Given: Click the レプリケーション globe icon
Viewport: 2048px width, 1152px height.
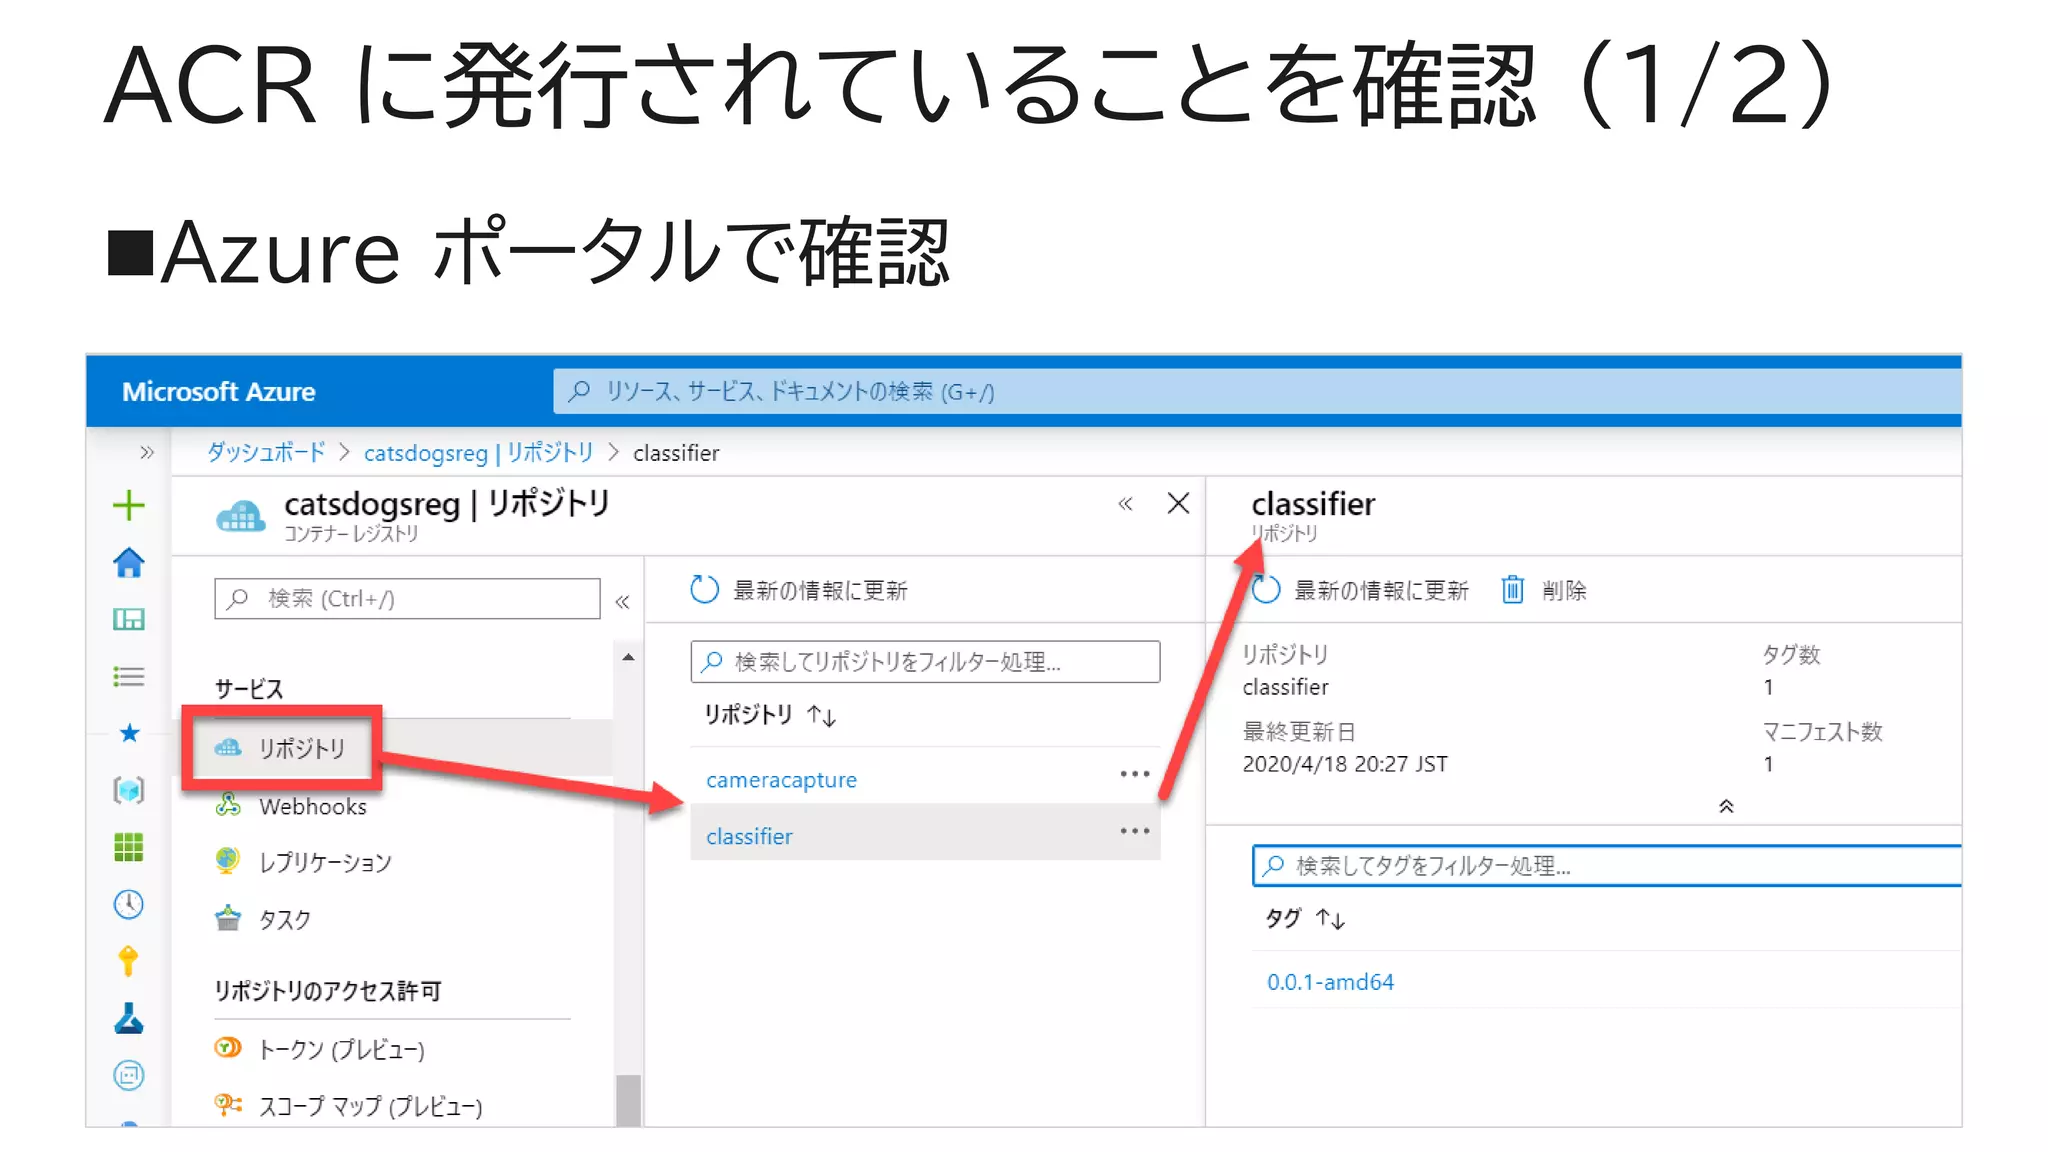Looking at the screenshot, I should (228, 861).
